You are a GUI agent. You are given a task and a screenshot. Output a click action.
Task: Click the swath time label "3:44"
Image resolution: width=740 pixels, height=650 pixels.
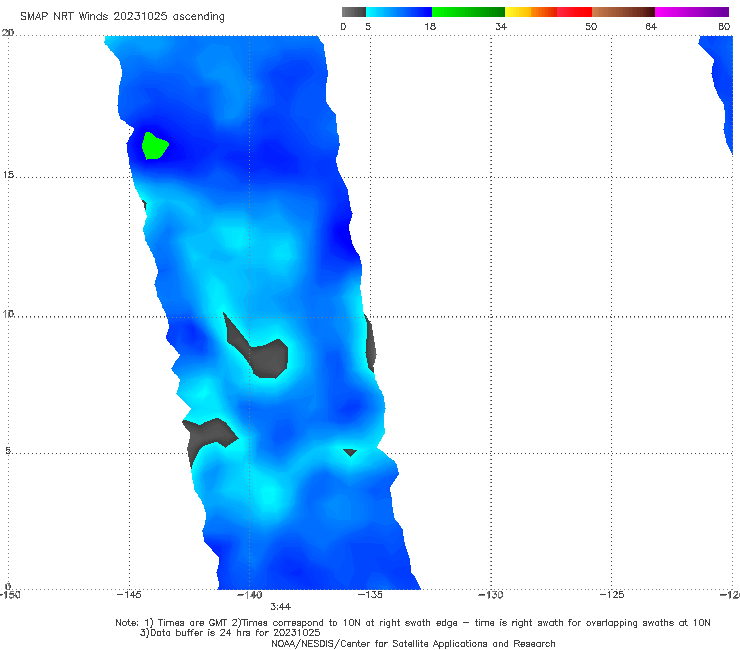coord(280,607)
